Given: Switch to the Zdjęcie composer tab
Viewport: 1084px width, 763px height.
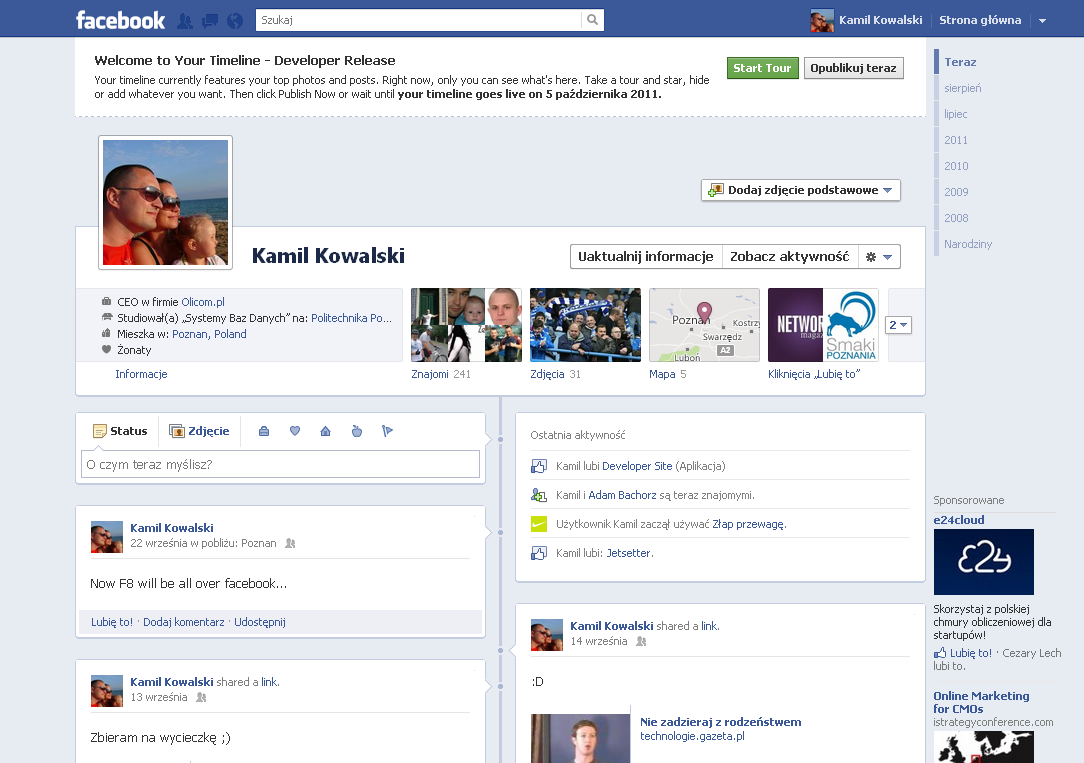Looking at the screenshot, I should tap(199, 431).
